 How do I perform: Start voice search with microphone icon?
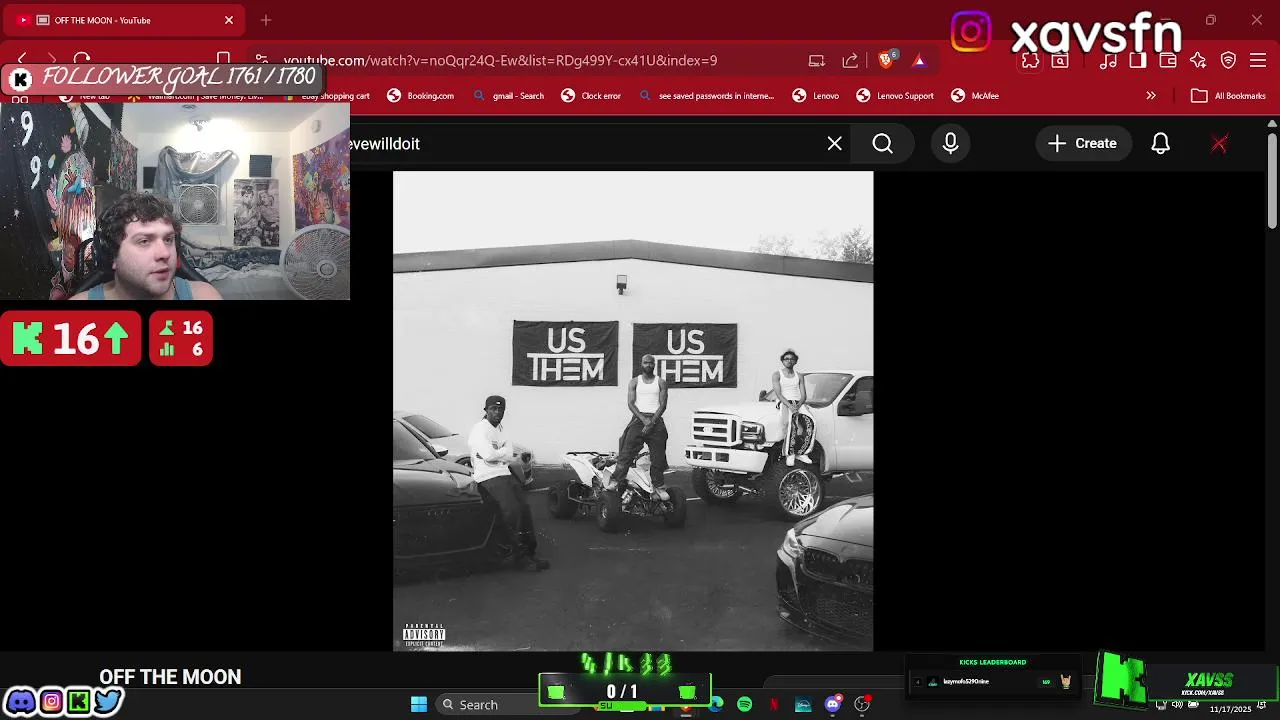click(x=951, y=144)
